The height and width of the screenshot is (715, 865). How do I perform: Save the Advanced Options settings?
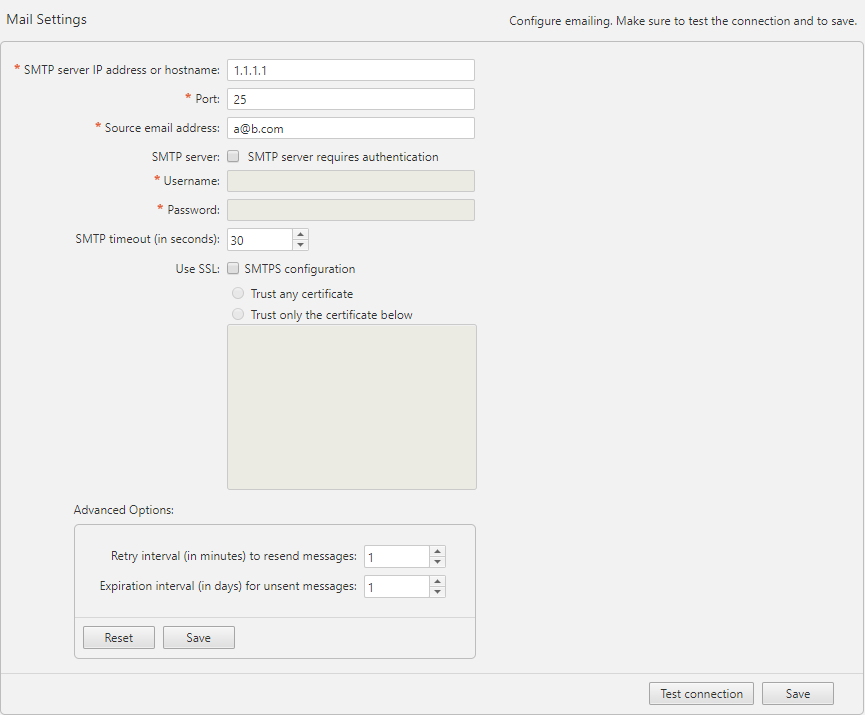pyautogui.click(x=199, y=638)
